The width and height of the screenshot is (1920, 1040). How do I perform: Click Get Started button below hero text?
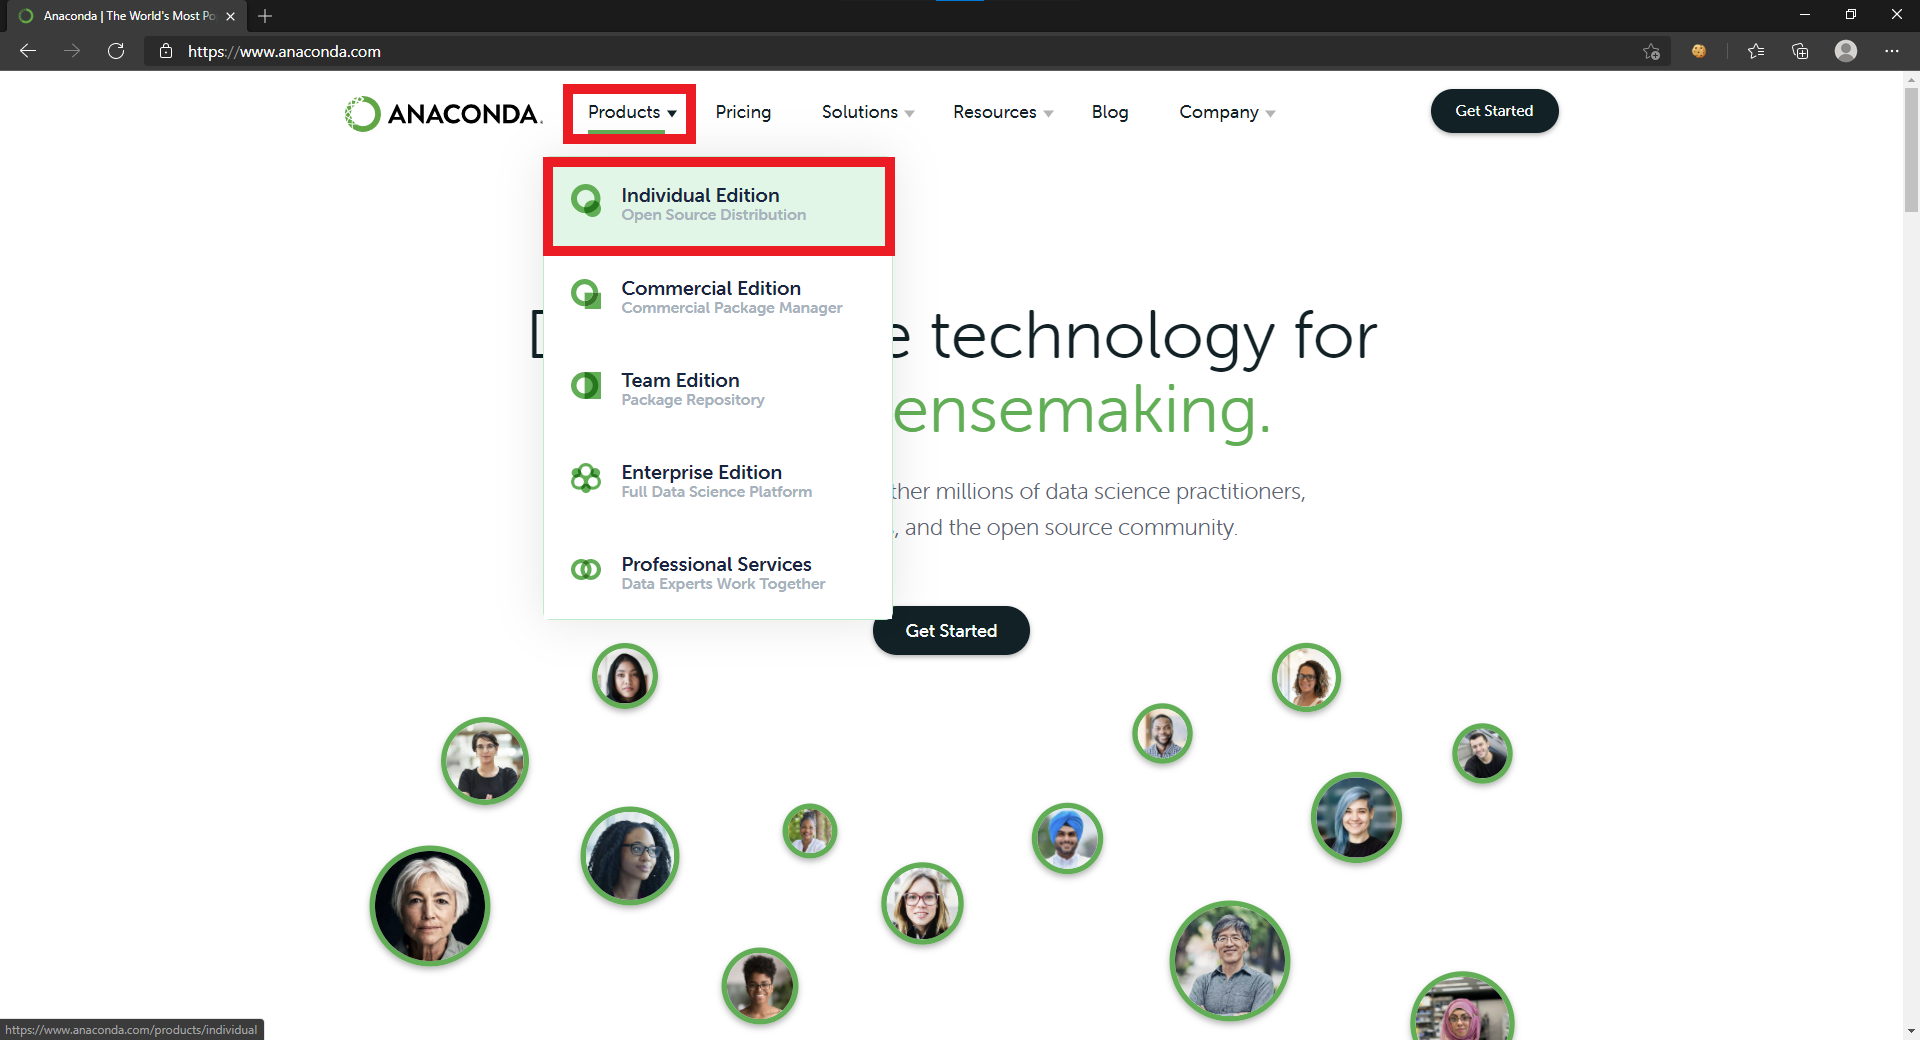pos(951,631)
